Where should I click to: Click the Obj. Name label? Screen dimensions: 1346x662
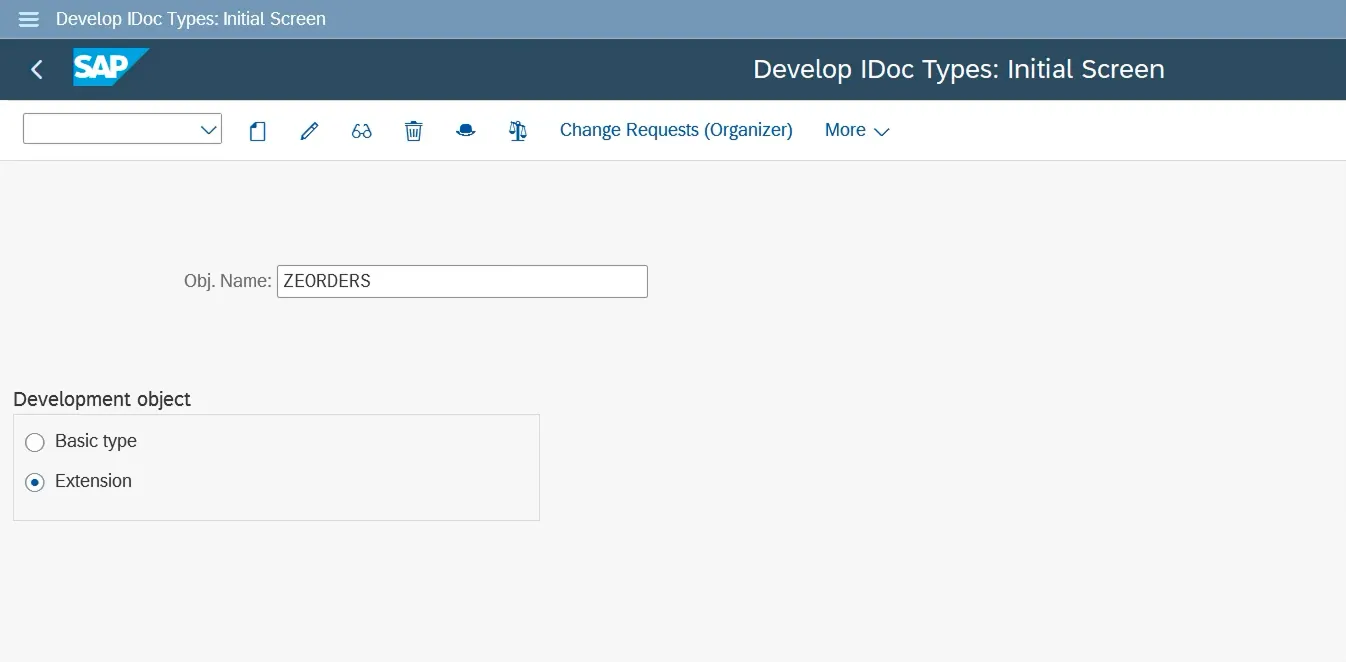(227, 281)
